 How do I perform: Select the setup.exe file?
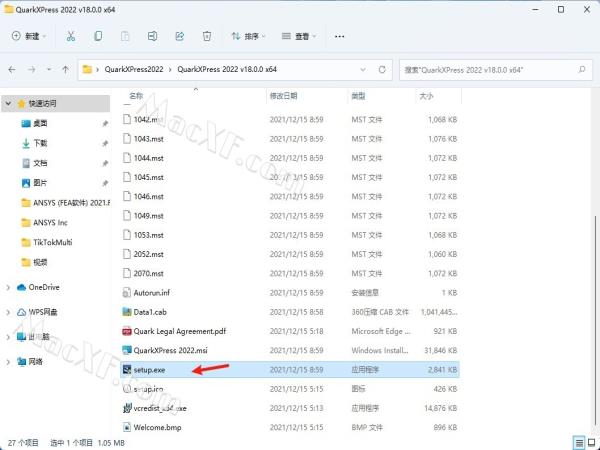[x=149, y=369]
